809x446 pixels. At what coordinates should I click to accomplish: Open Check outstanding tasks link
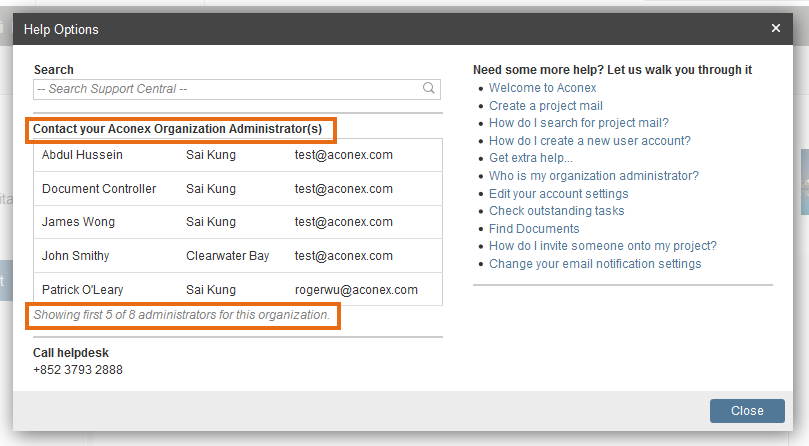556,211
